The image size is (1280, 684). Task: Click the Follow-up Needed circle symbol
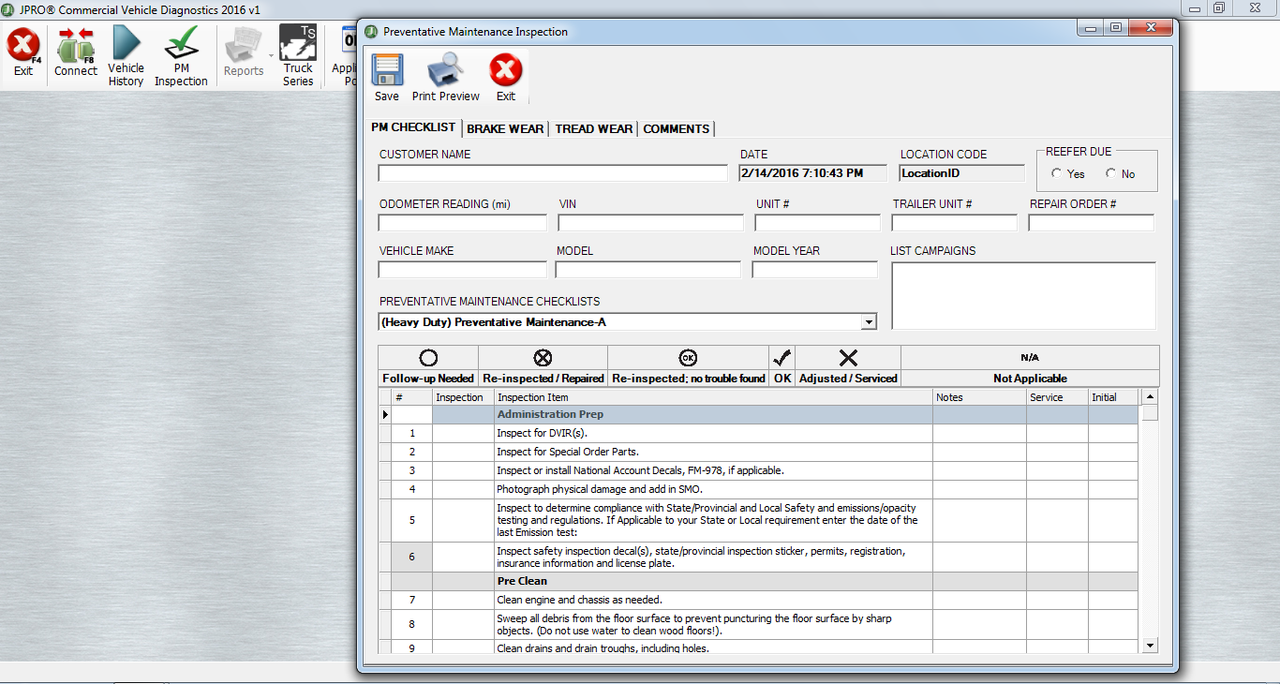[x=428, y=358]
